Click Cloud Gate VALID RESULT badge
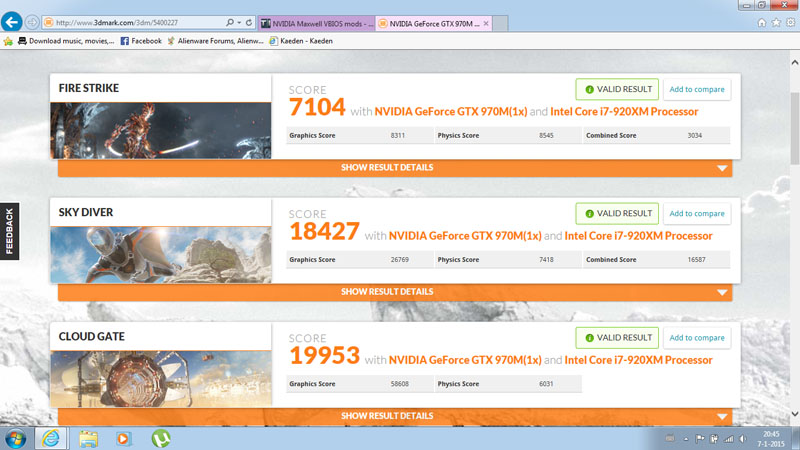The width and height of the screenshot is (800, 450). point(617,338)
